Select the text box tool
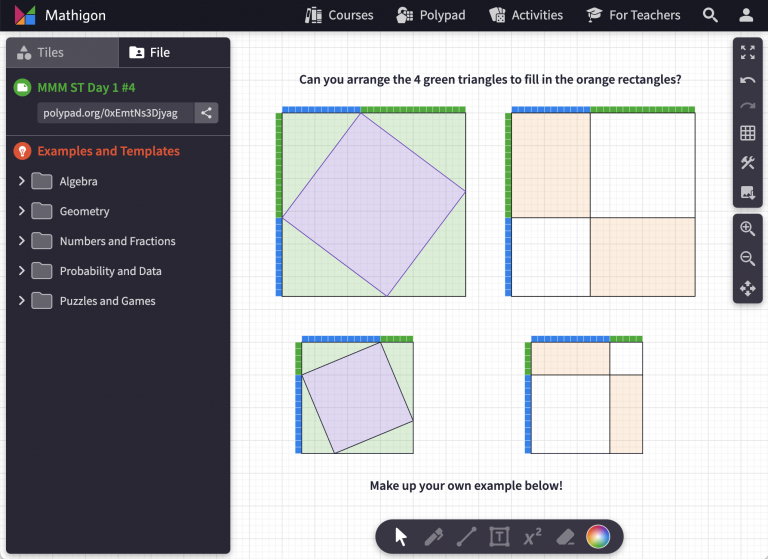Image resolution: width=768 pixels, height=559 pixels. 500,537
